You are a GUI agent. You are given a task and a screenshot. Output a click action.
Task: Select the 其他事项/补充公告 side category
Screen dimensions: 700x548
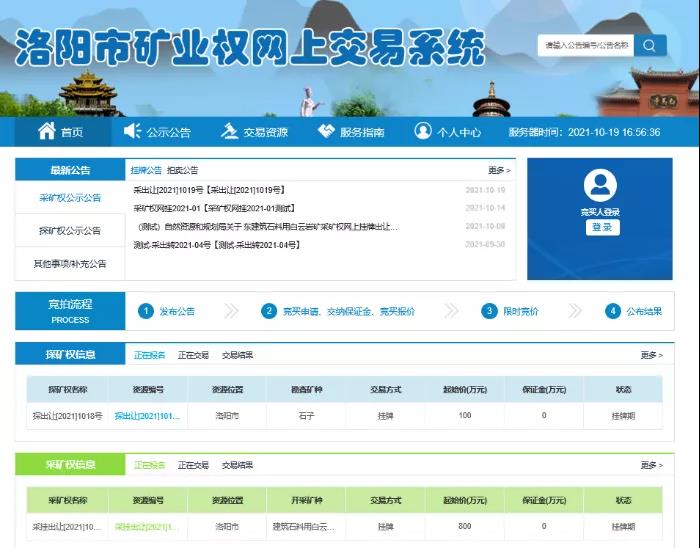[70, 264]
